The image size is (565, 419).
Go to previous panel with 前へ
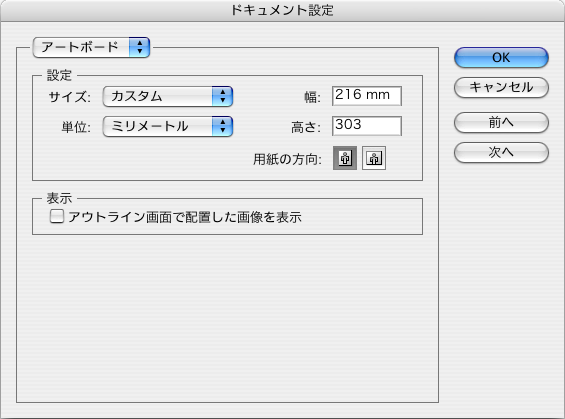click(x=501, y=122)
